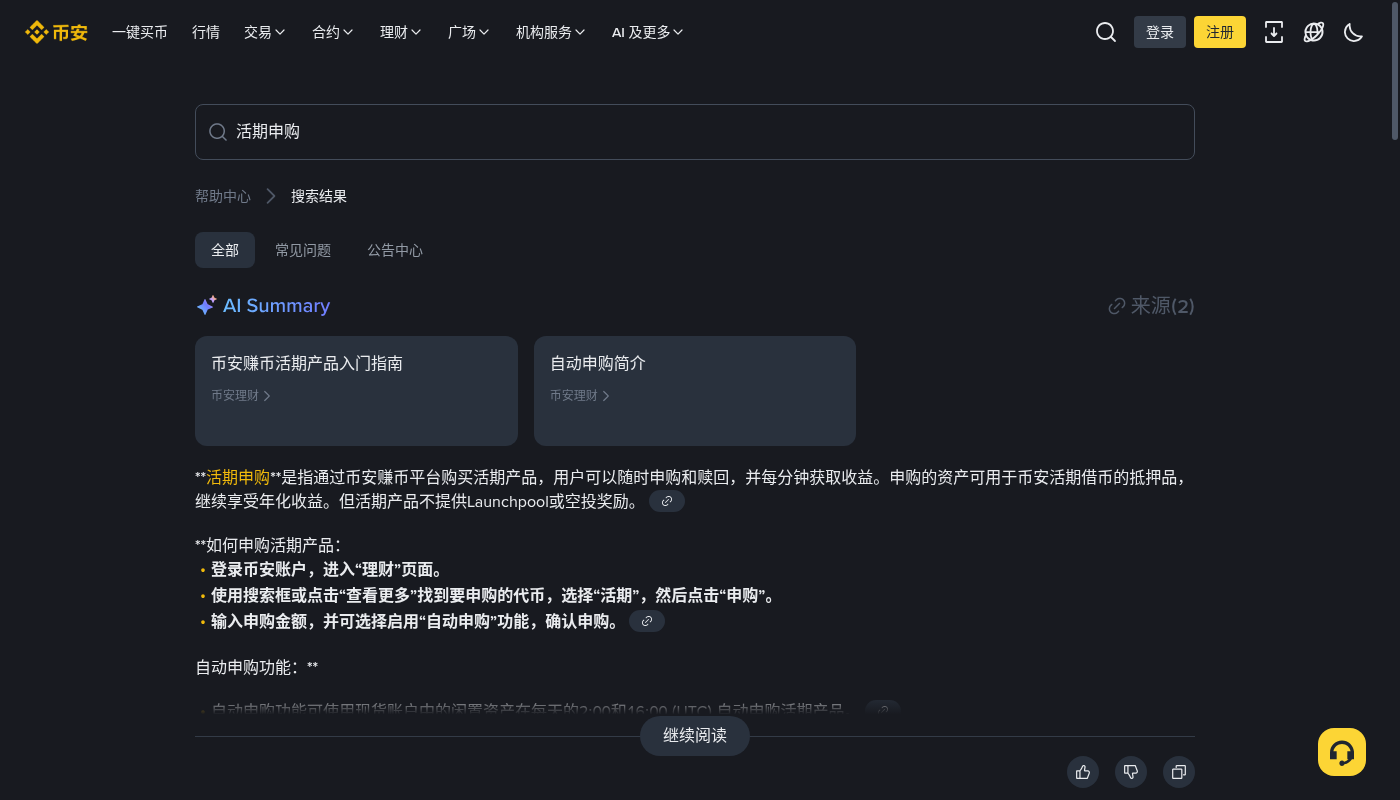Click the 登录 button

tap(1160, 32)
